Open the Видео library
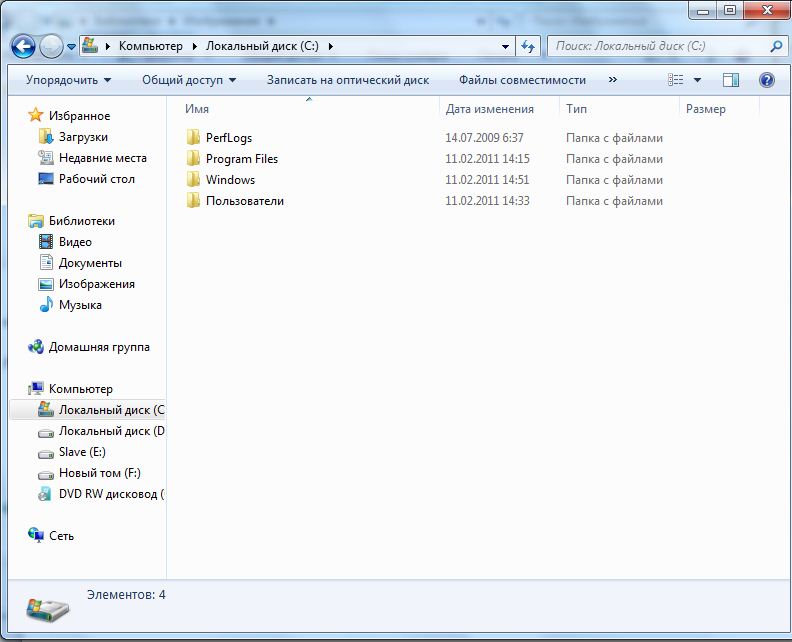792x642 pixels. coord(75,242)
